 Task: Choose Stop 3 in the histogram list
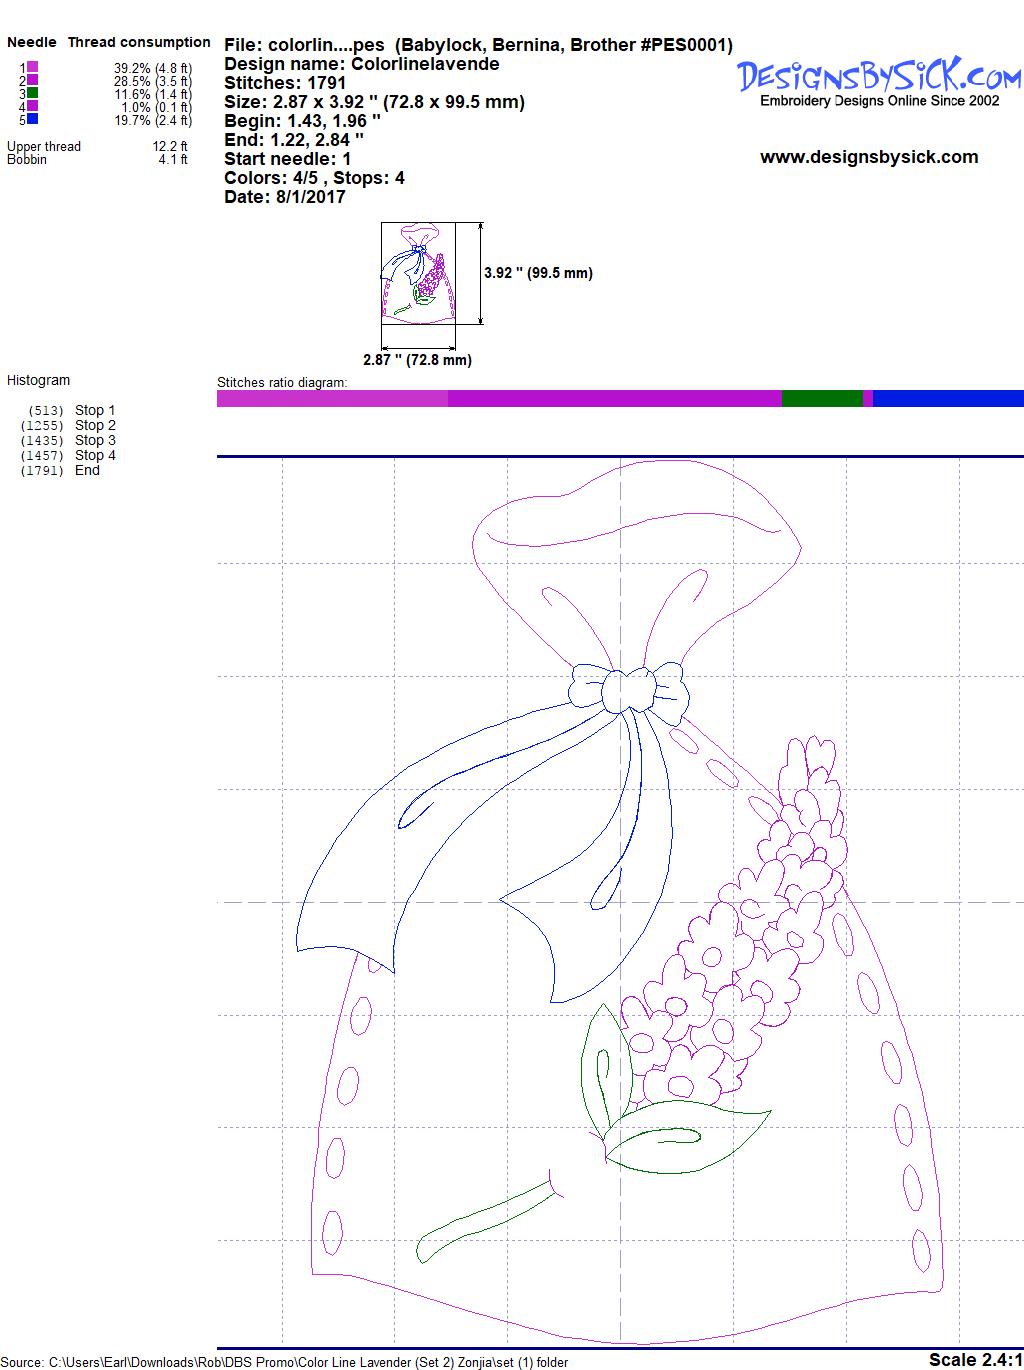click(95, 440)
